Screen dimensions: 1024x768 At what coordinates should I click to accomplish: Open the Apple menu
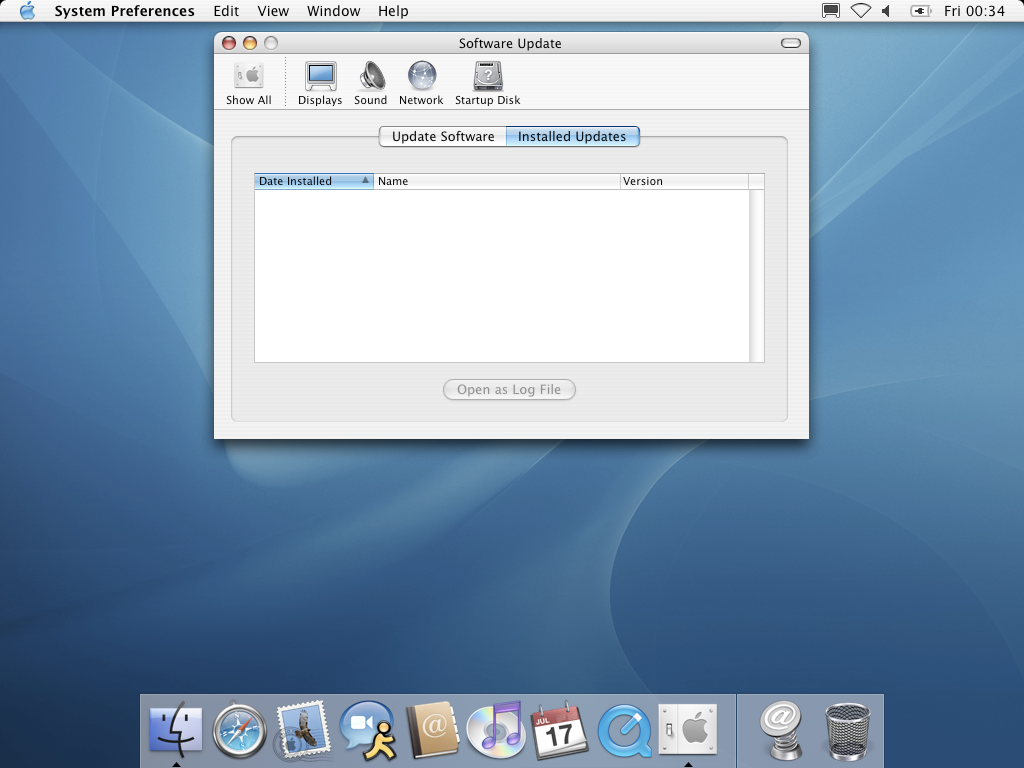click(x=27, y=11)
